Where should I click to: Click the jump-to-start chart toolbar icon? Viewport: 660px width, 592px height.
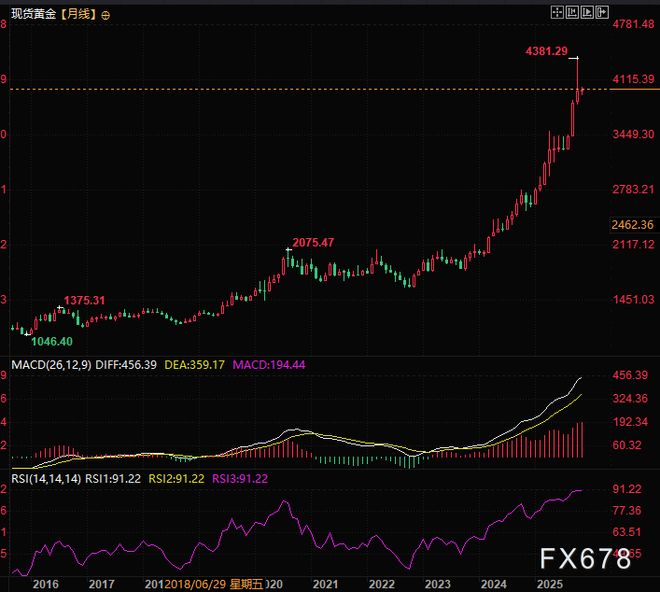click(572, 12)
